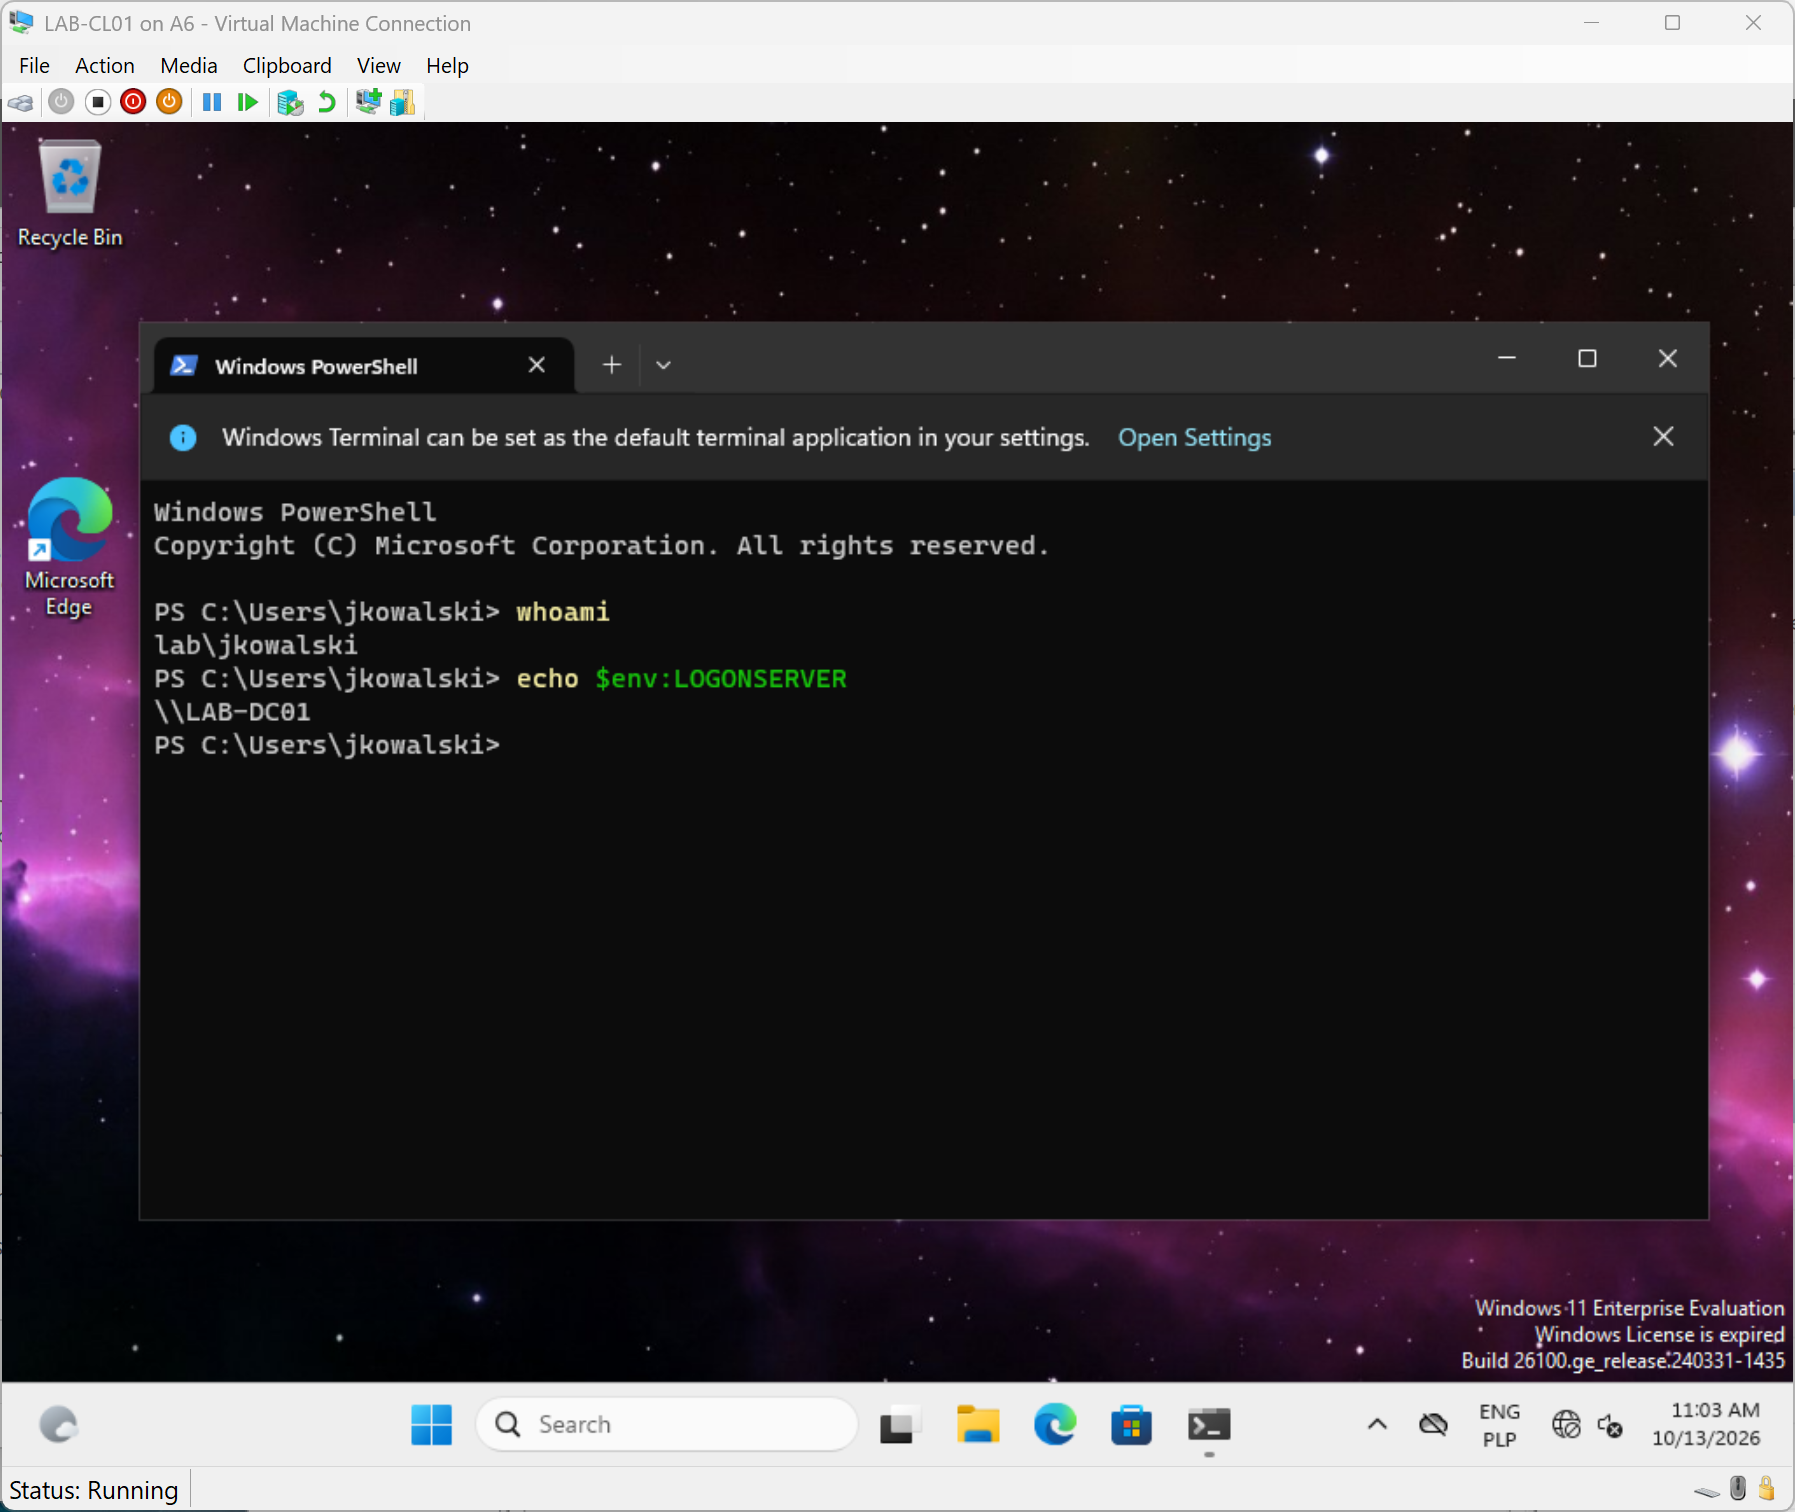Screen dimensions: 1795x1512
Task: Dismiss the default terminal notification bar
Action: tap(1663, 437)
